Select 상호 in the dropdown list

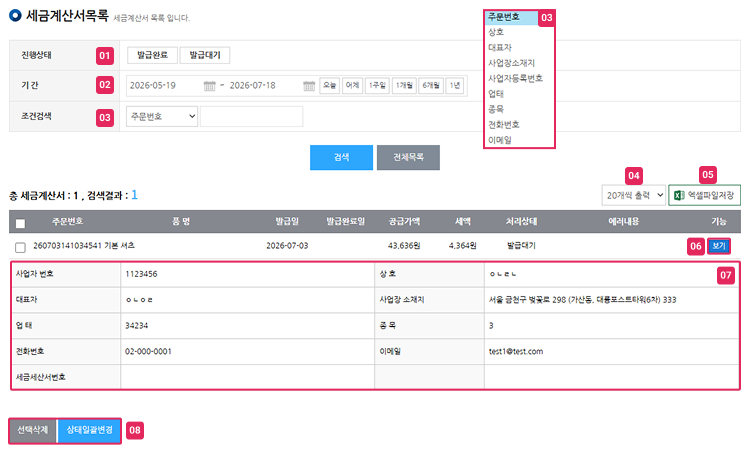coord(496,32)
